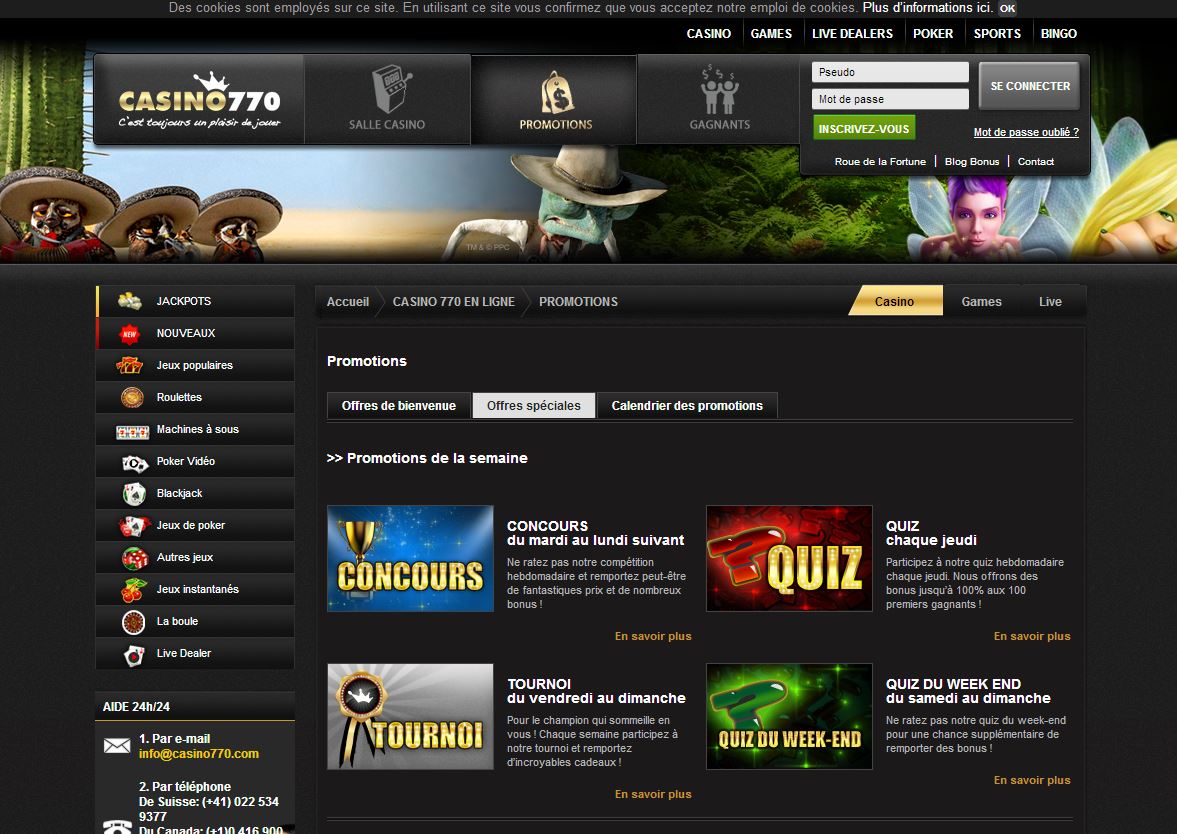Open CASINO 770 EN LIGNE breadcrumb

pyautogui.click(x=453, y=301)
